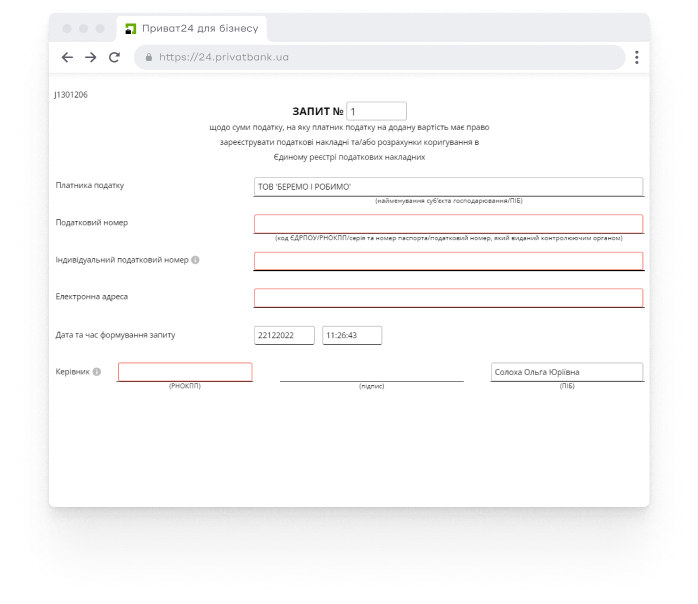Screen dimensions: 698x604
Task: Open the browser three-dot menu
Action: 636,57
